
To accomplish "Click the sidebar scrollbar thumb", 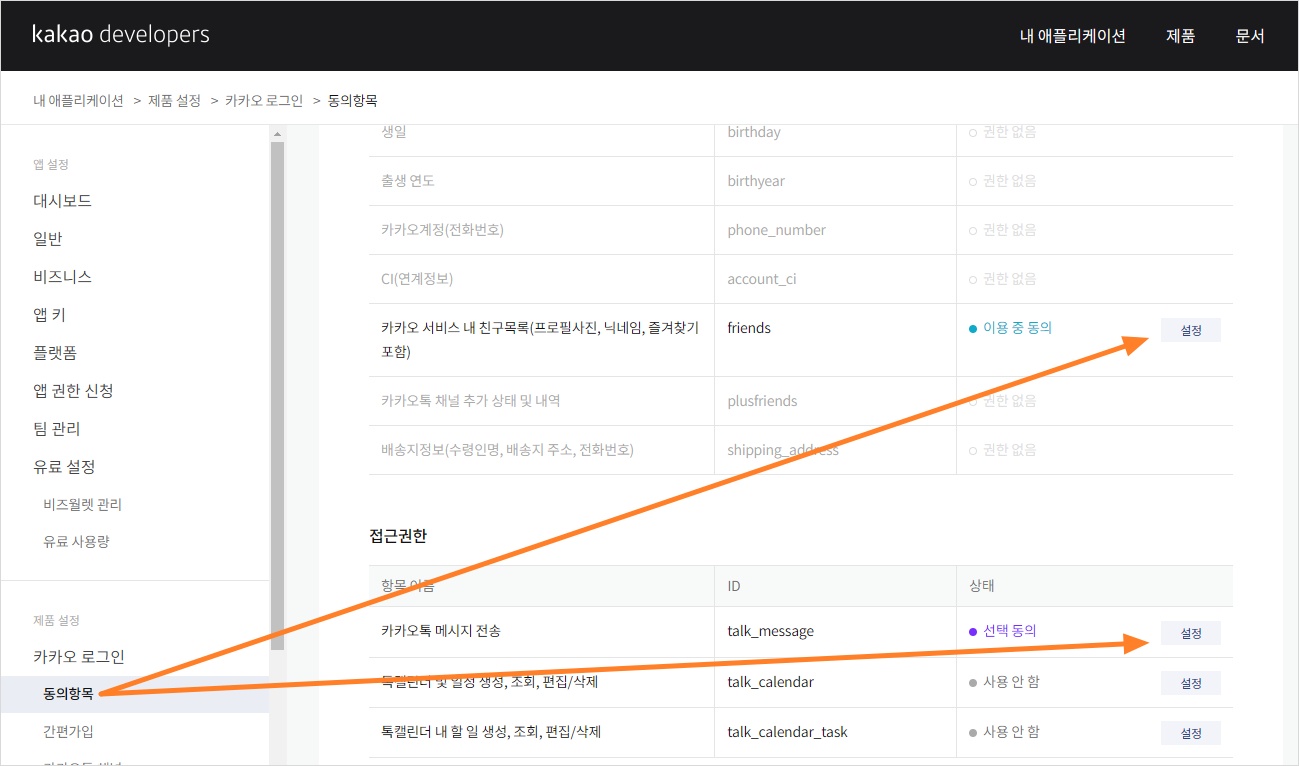I will click(278, 395).
